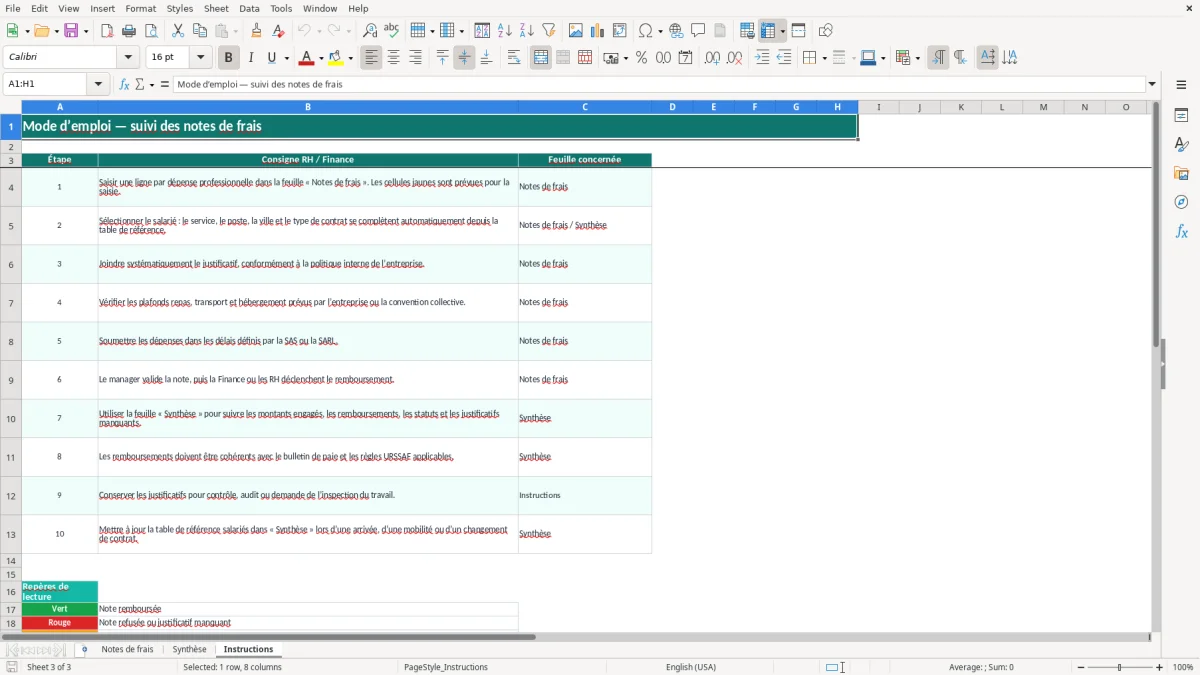Open the Font Color dropdown arrow
The image size is (1200, 675).
322,58
